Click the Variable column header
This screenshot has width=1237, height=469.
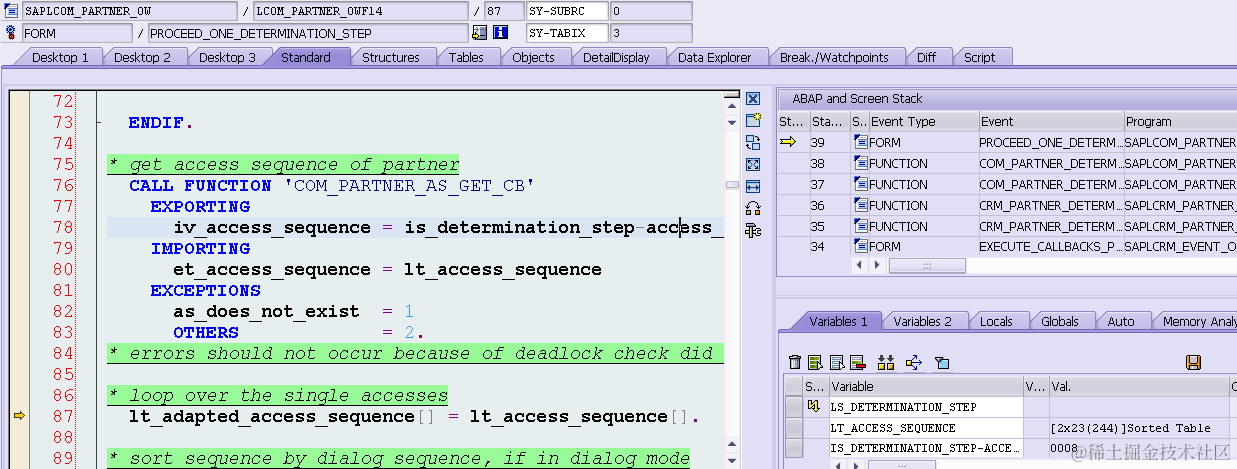(x=926, y=386)
